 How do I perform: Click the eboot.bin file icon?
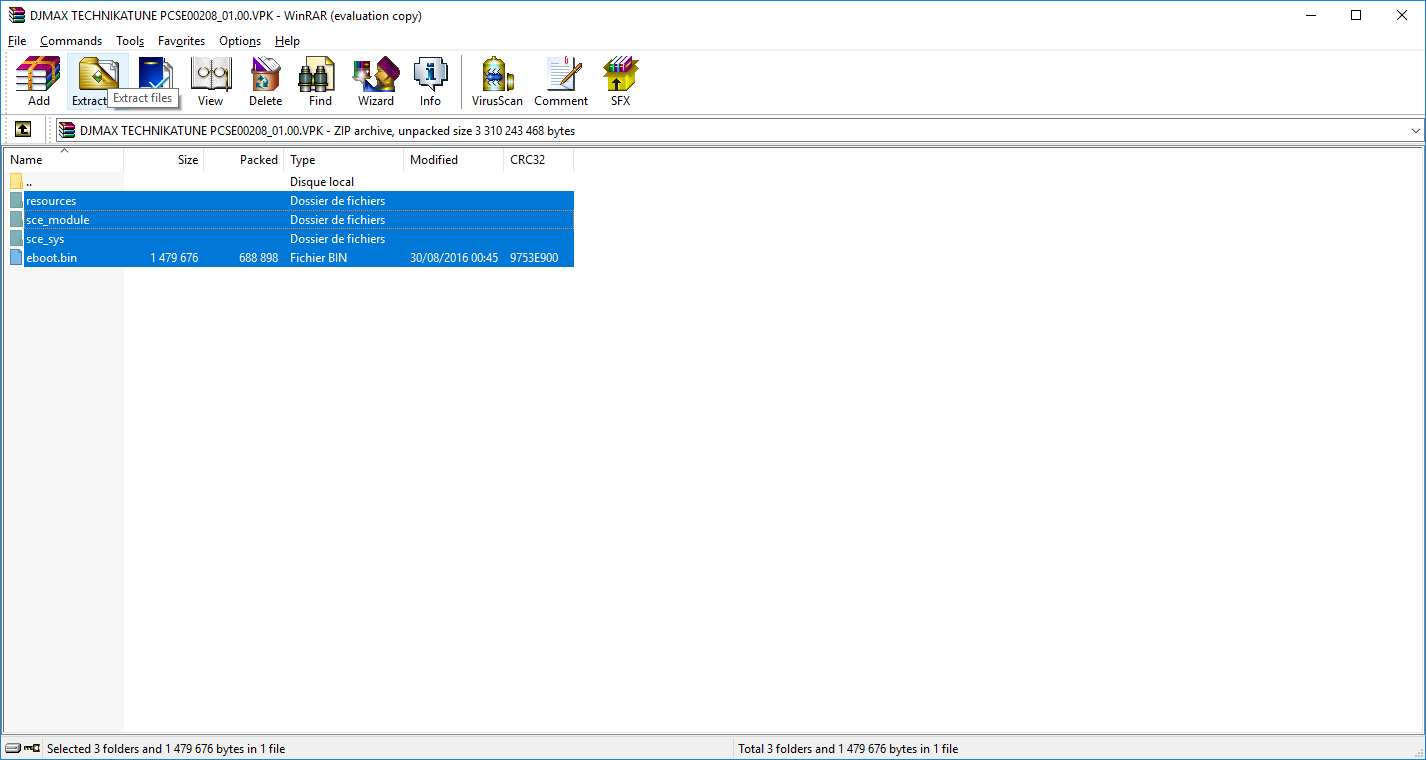(16, 258)
